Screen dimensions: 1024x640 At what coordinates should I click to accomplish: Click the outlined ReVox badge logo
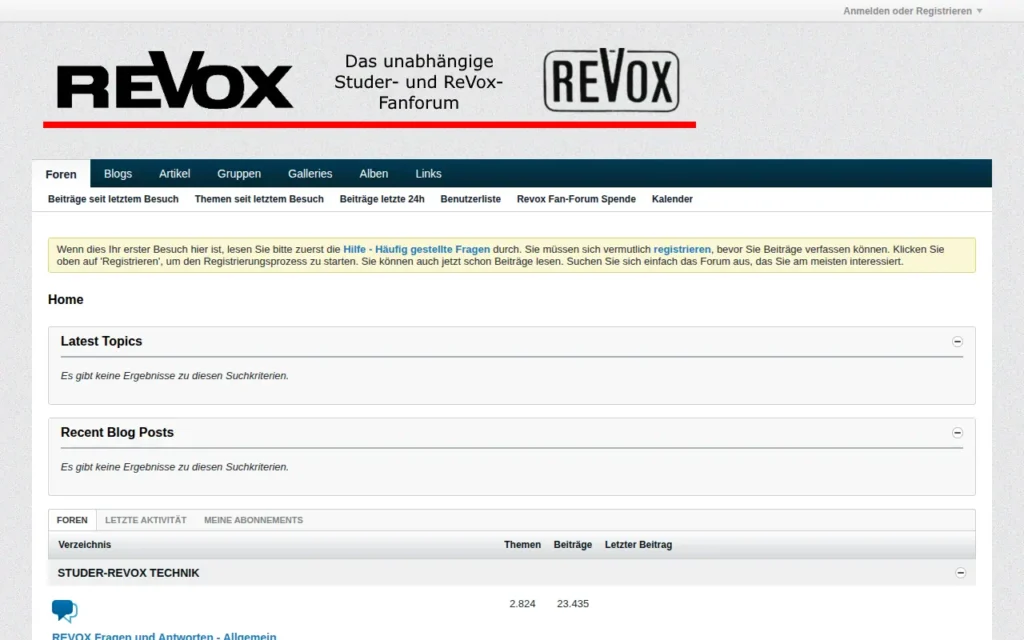click(x=611, y=80)
